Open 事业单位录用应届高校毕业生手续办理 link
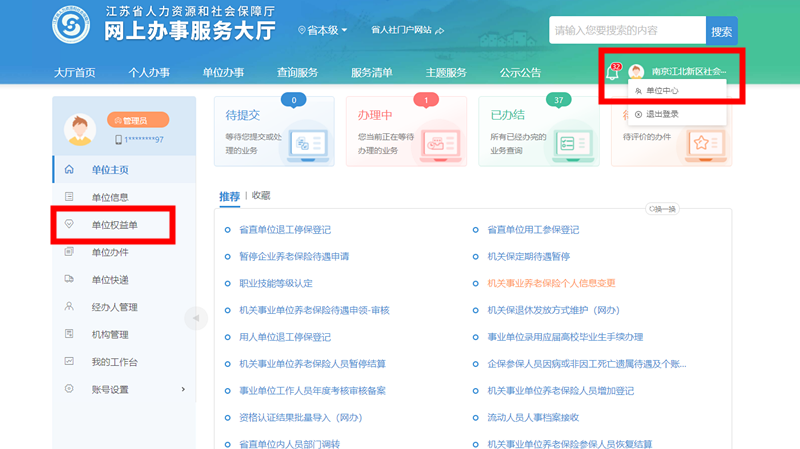The width and height of the screenshot is (800, 449). [565, 337]
